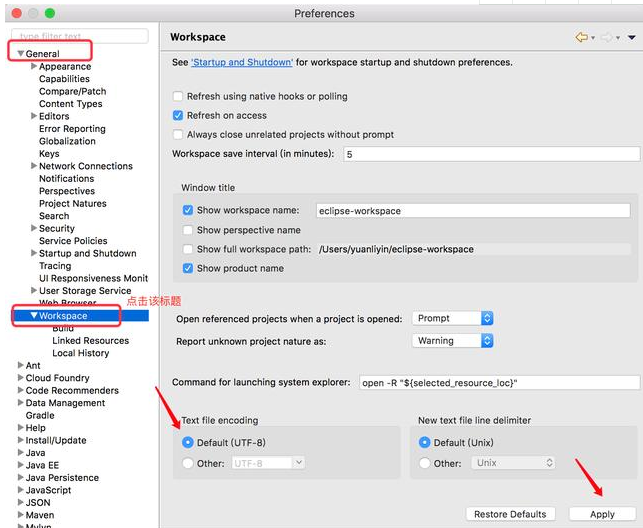Expand the Java preferences category

(20, 453)
